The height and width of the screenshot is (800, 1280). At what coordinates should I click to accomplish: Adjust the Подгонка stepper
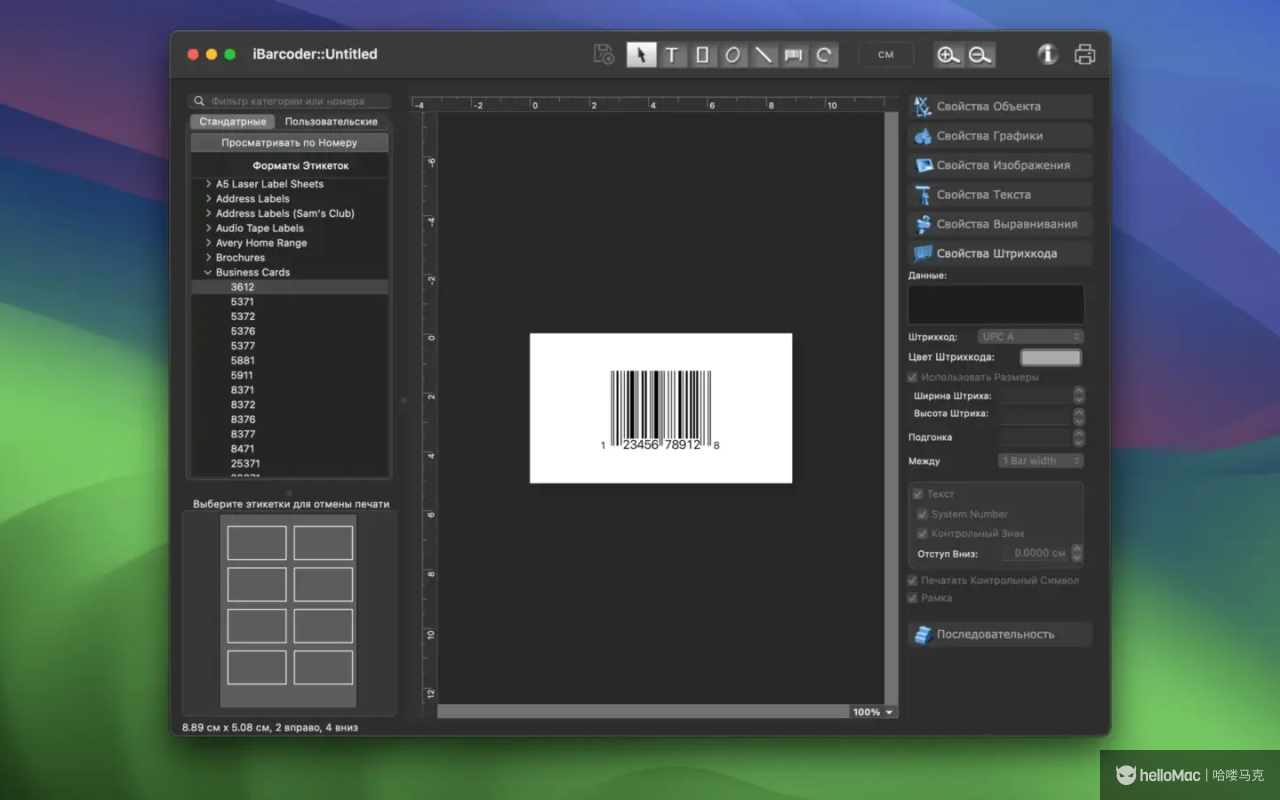pos(1079,438)
